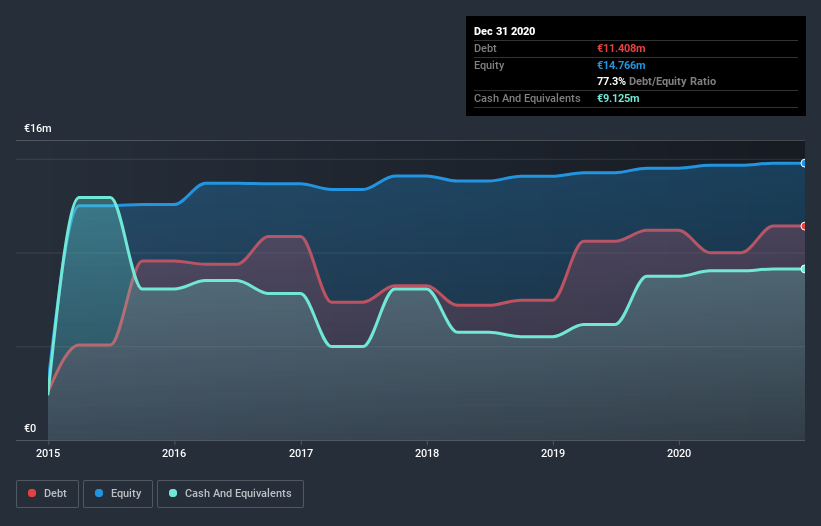Click the €9.125m cash value
821x526 pixels.
(x=618, y=98)
